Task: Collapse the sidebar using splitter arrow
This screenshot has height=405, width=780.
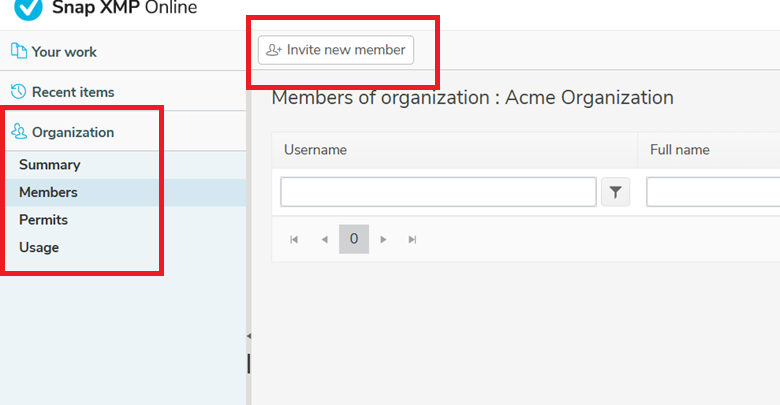Action: click(x=249, y=336)
